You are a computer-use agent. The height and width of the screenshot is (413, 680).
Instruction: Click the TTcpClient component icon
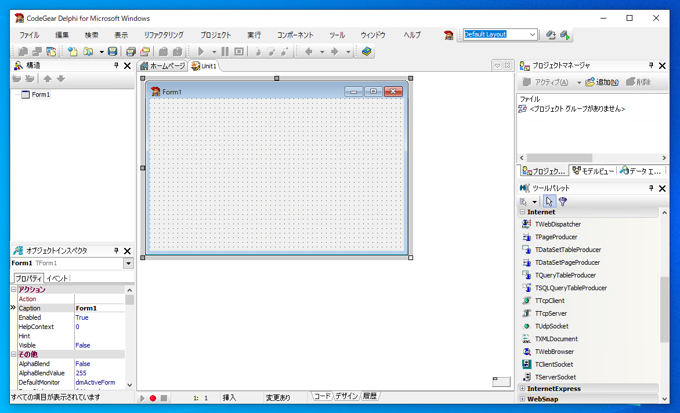pos(526,301)
